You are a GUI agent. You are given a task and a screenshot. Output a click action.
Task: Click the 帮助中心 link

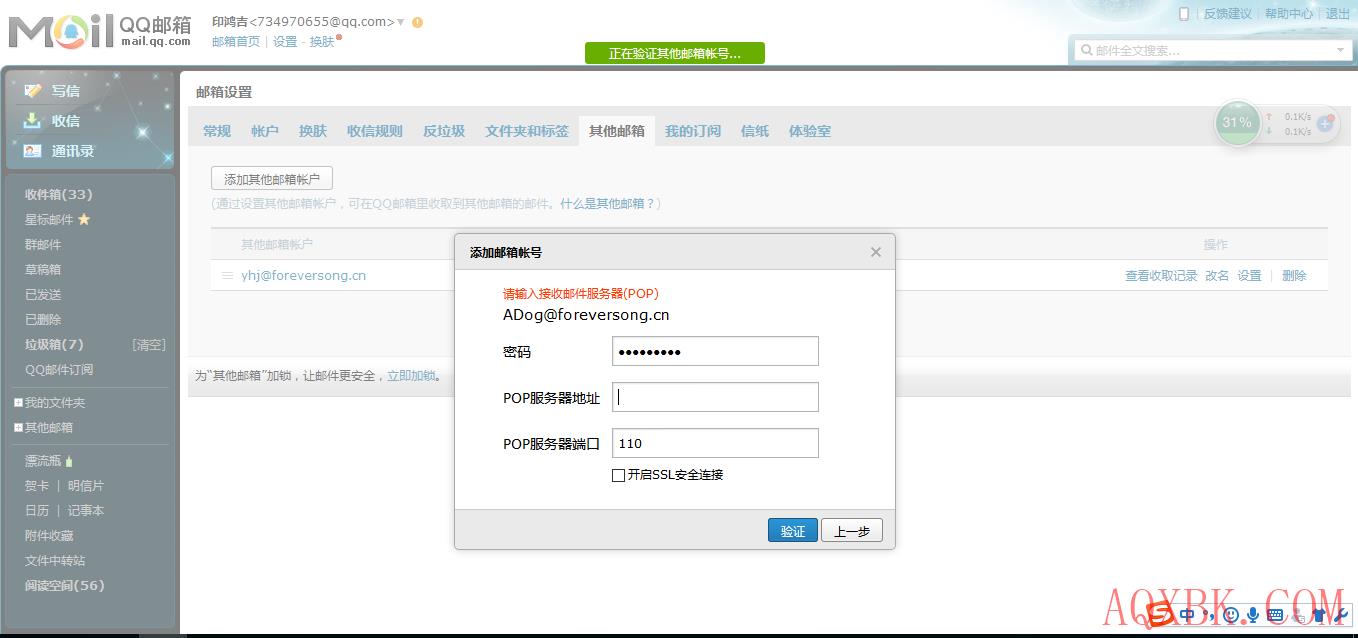(x=1289, y=14)
